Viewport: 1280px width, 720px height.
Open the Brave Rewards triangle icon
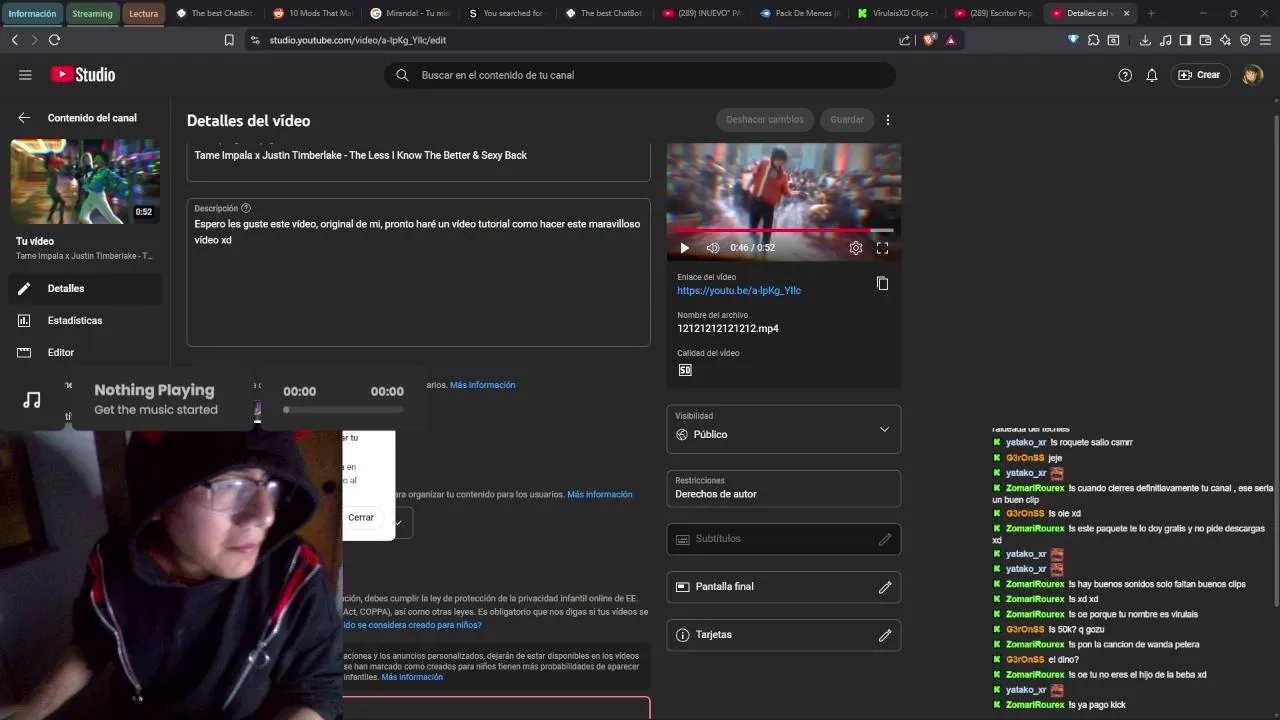951,40
